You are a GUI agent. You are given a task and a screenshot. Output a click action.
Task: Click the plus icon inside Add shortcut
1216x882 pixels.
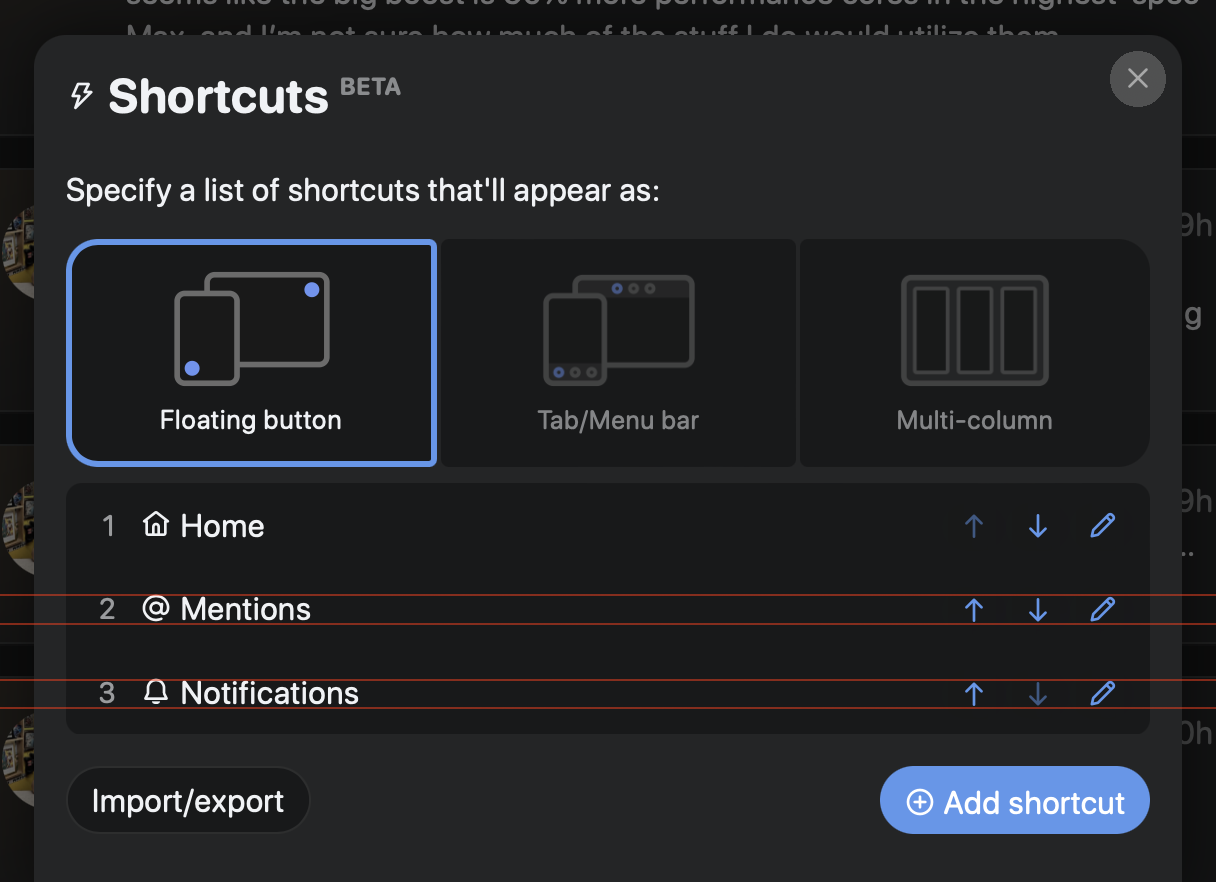[x=919, y=800]
